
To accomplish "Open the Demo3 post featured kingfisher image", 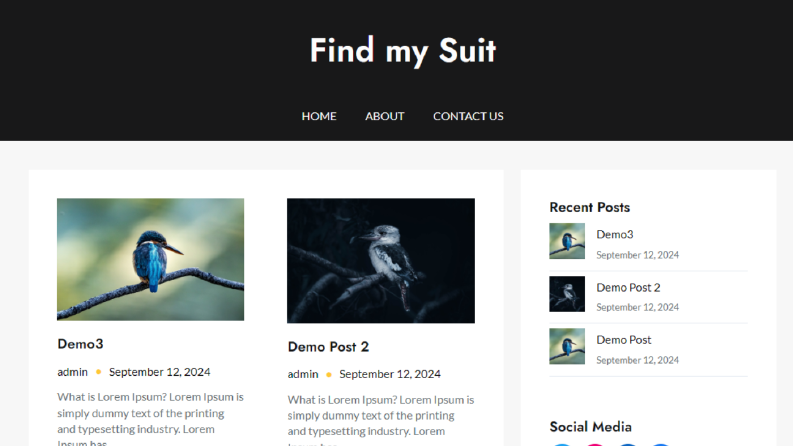I will 150,259.
